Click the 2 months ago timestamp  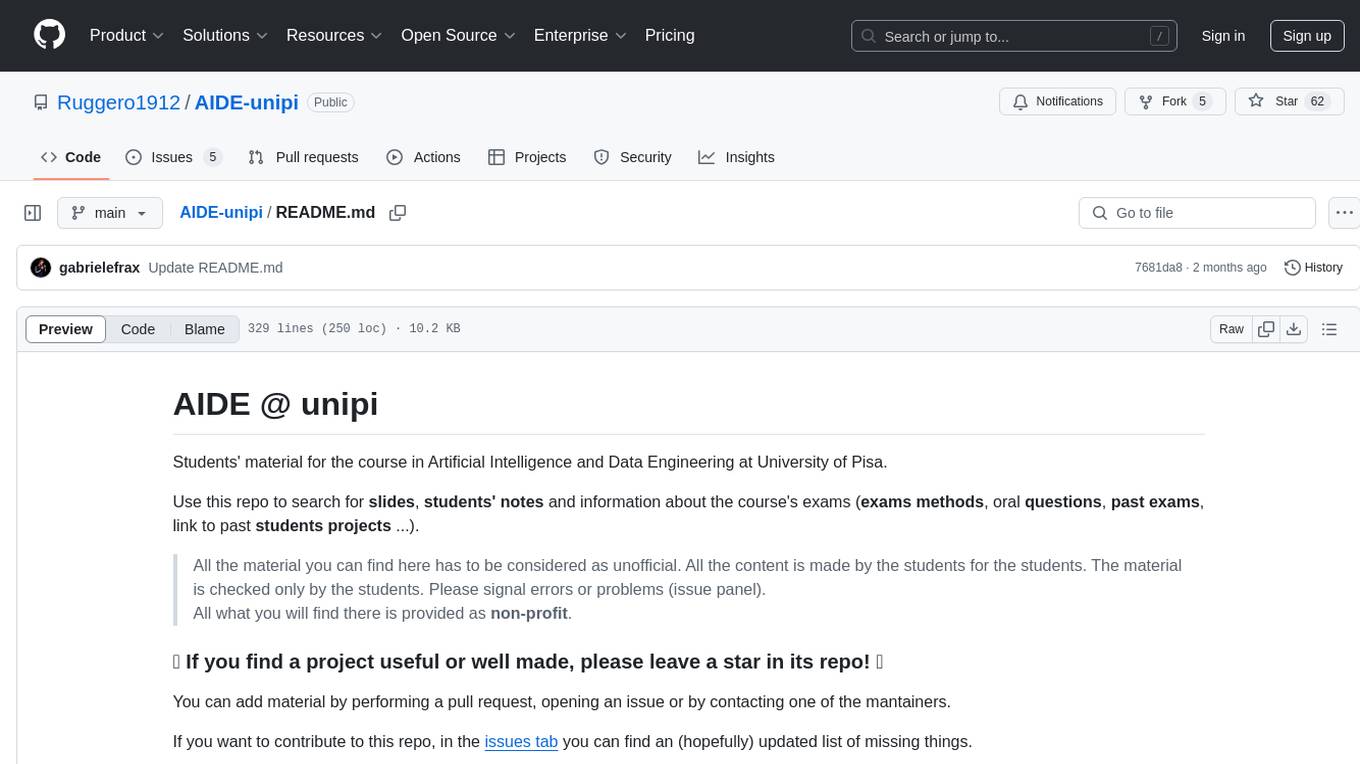click(1228, 268)
